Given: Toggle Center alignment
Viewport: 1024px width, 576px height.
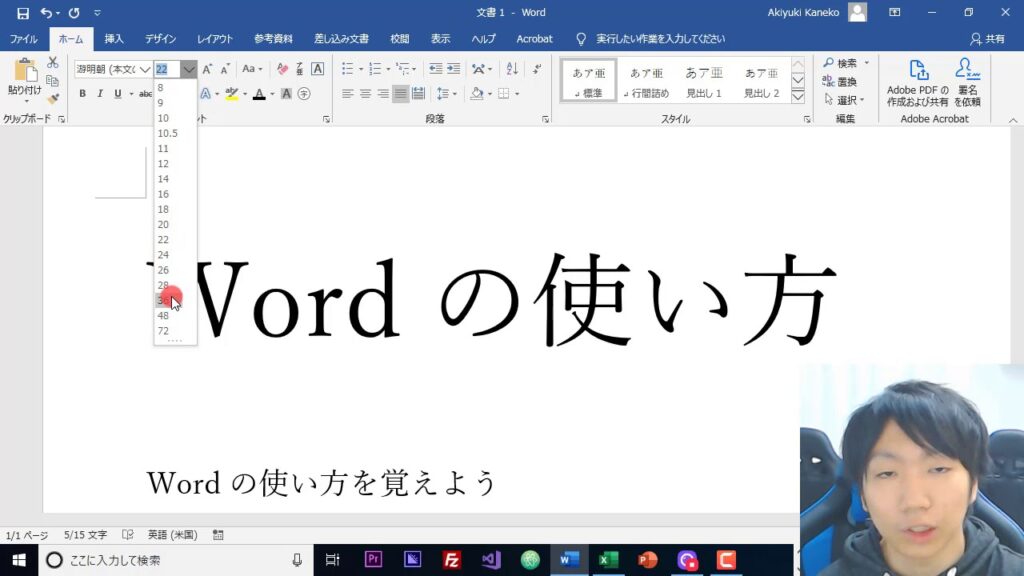Looking at the screenshot, I should click(x=365, y=94).
